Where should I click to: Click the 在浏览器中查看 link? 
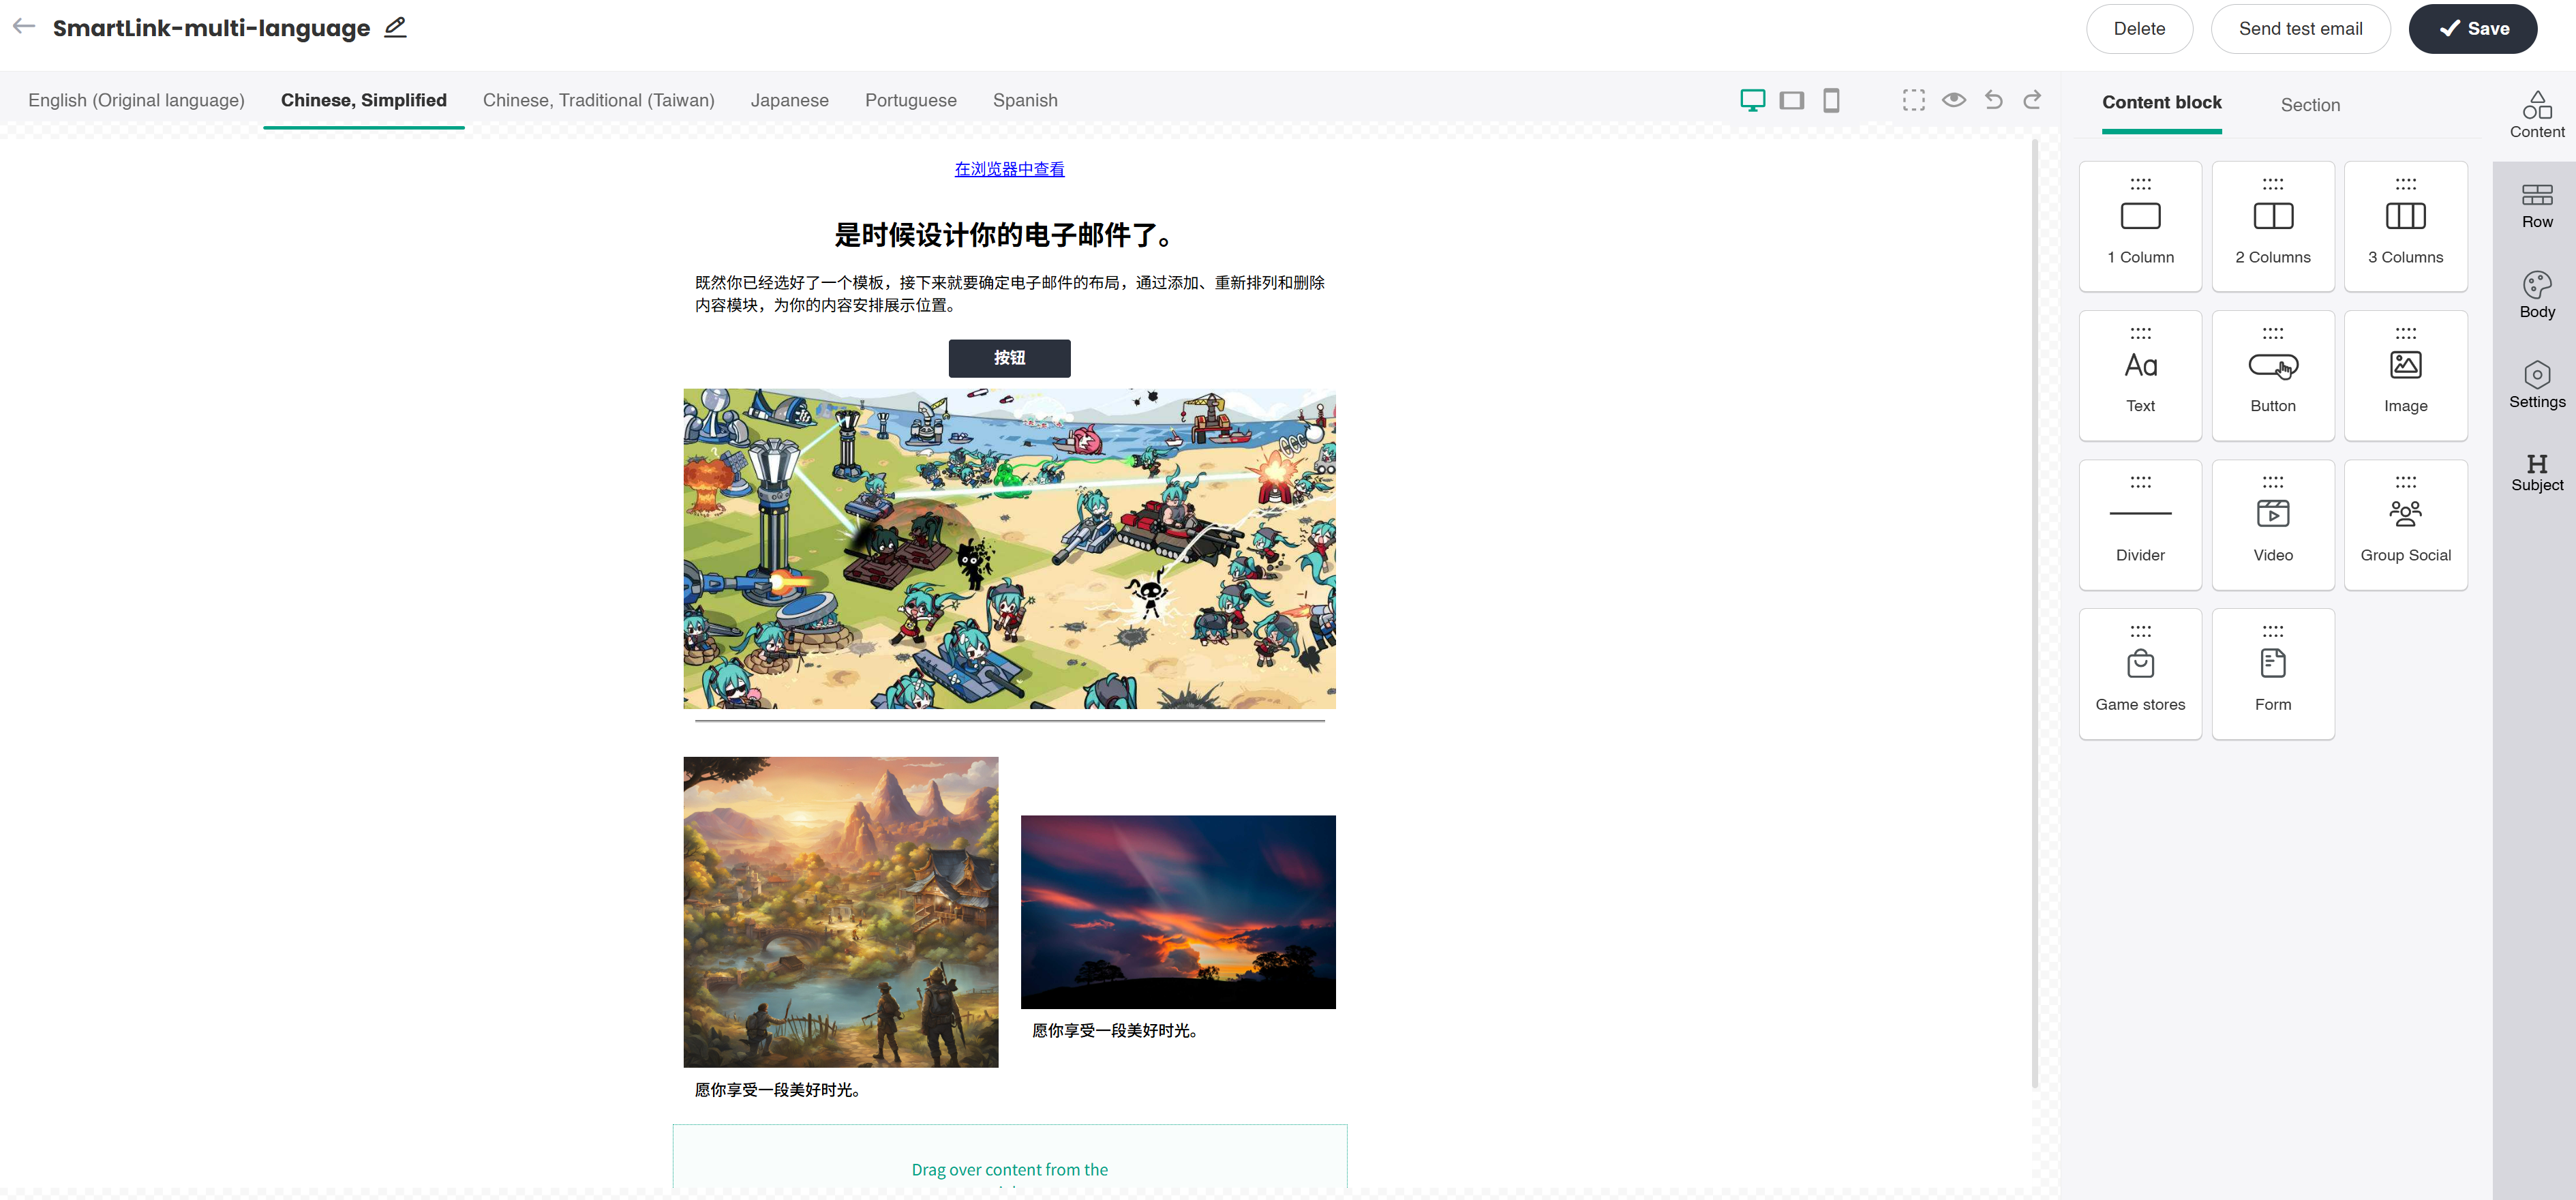point(1009,169)
